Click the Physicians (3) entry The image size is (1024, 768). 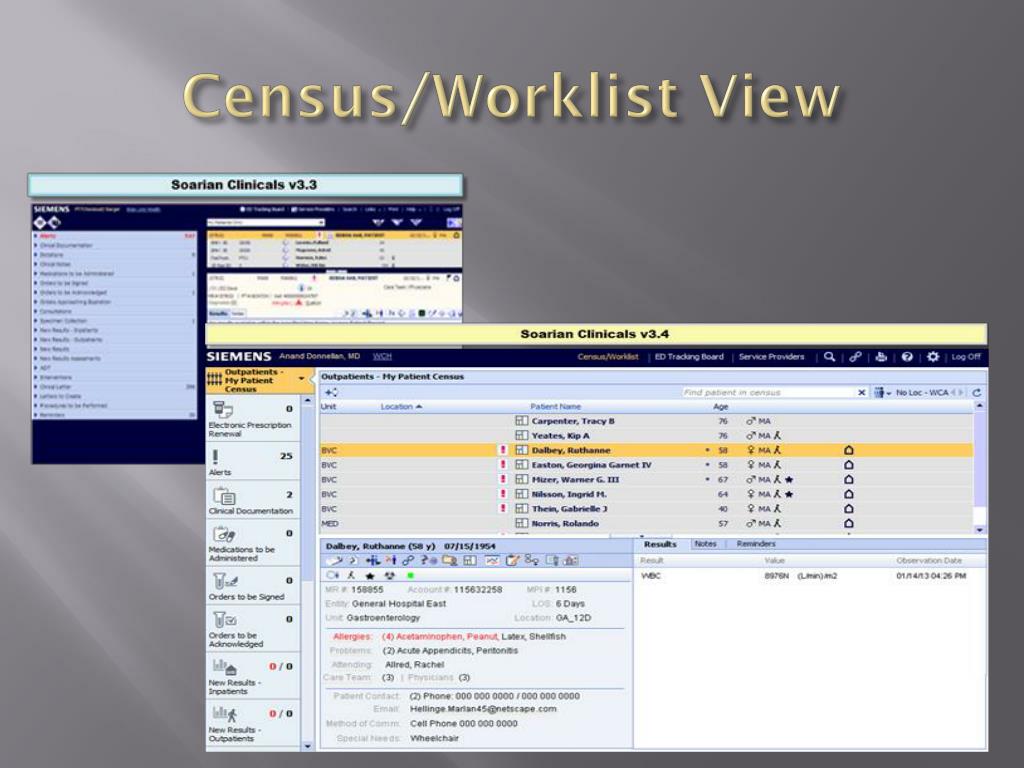[439, 678]
